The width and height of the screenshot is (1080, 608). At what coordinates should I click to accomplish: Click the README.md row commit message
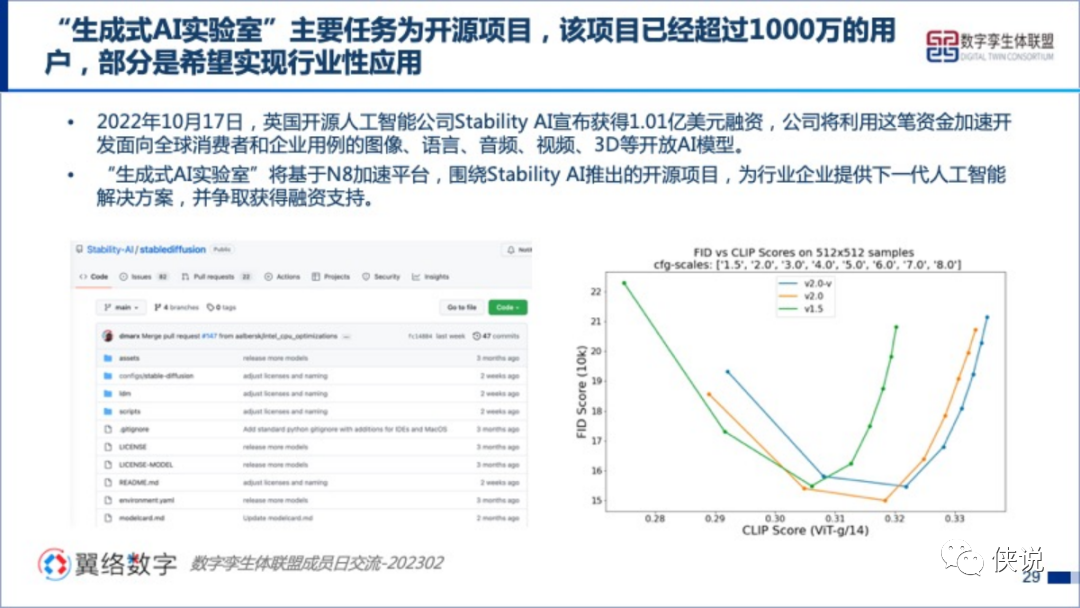point(285,483)
